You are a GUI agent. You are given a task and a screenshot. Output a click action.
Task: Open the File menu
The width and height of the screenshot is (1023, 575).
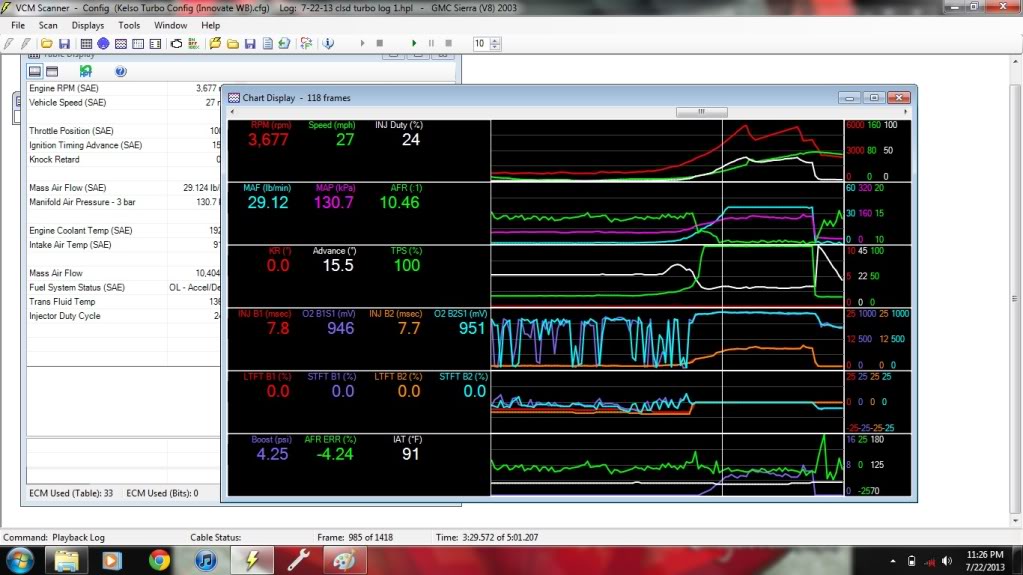(18, 25)
